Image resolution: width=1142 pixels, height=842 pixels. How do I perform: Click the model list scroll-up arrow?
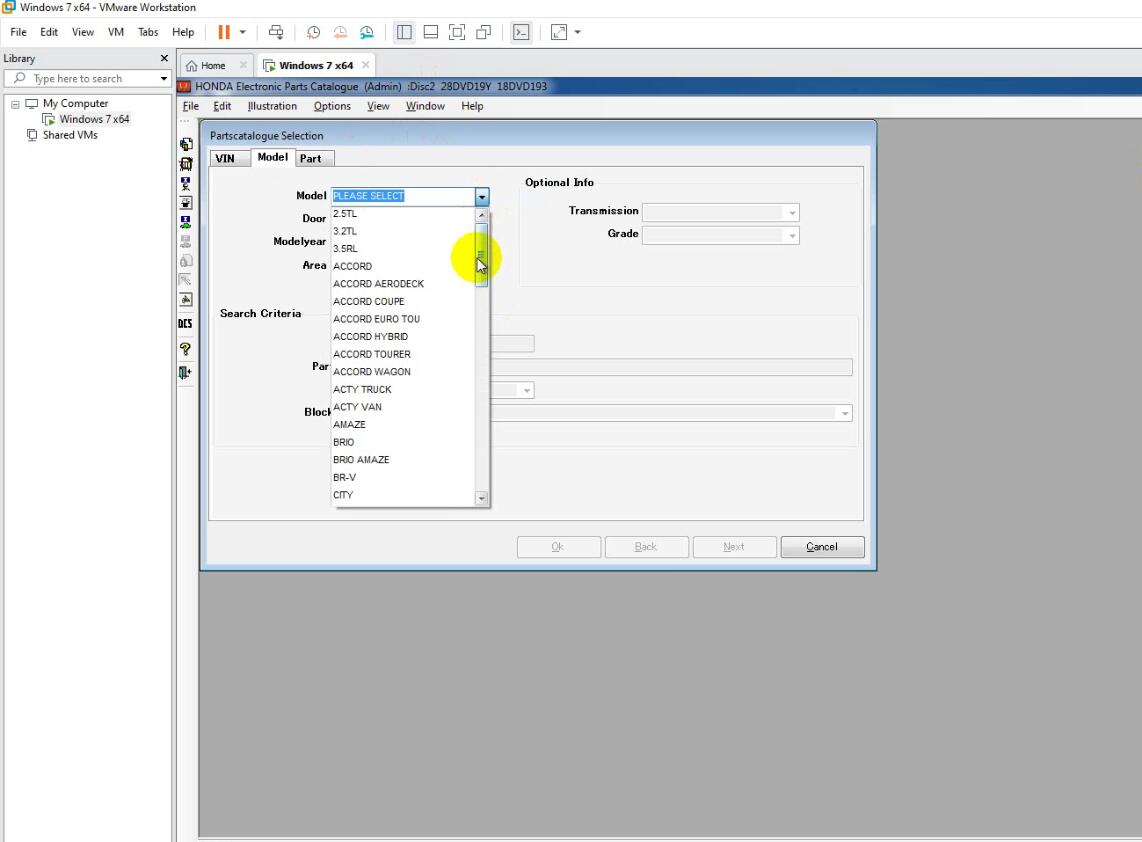pyautogui.click(x=481, y=216)
